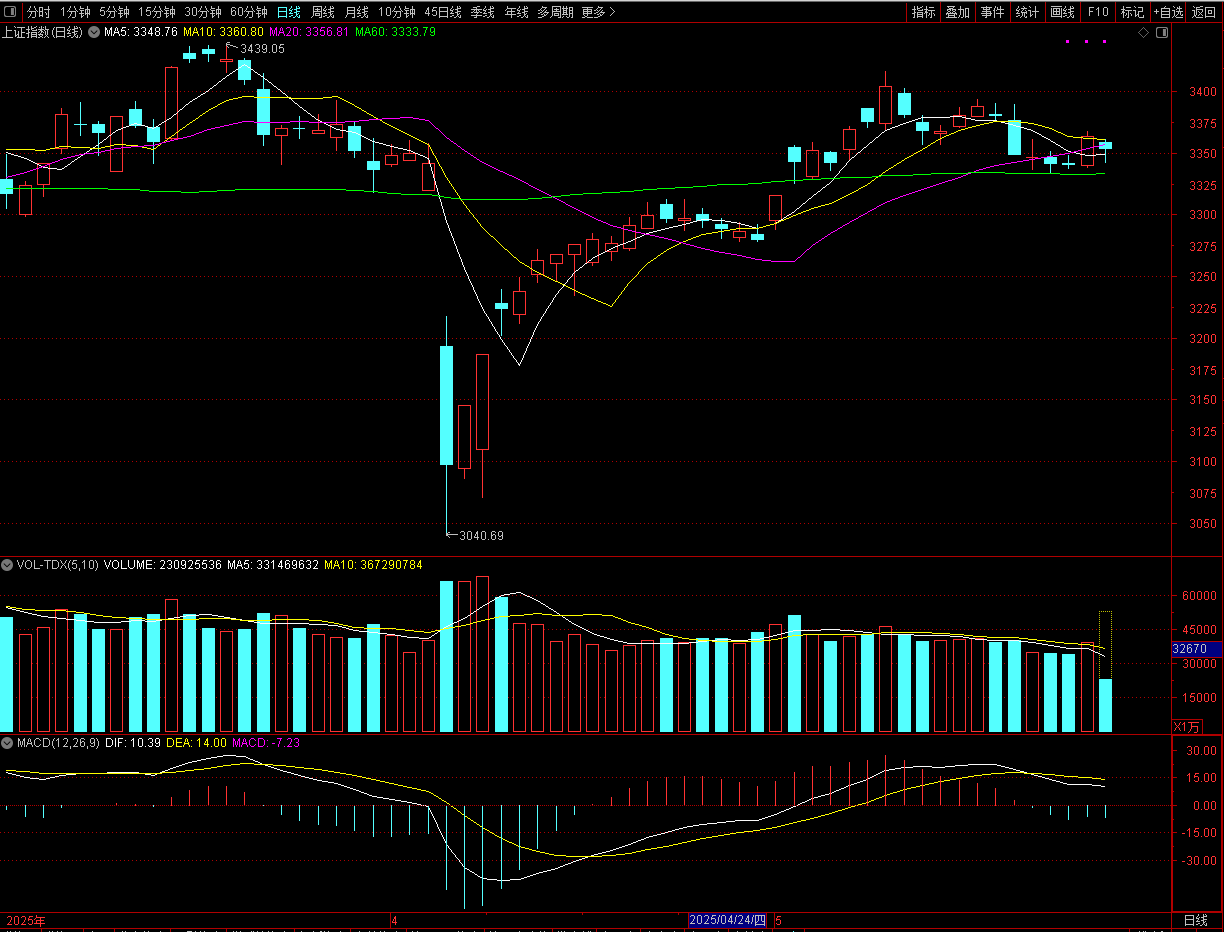
Task: Expand the VOL-TDX indicator dropdown arrow
Action: (x=8, y=565)
